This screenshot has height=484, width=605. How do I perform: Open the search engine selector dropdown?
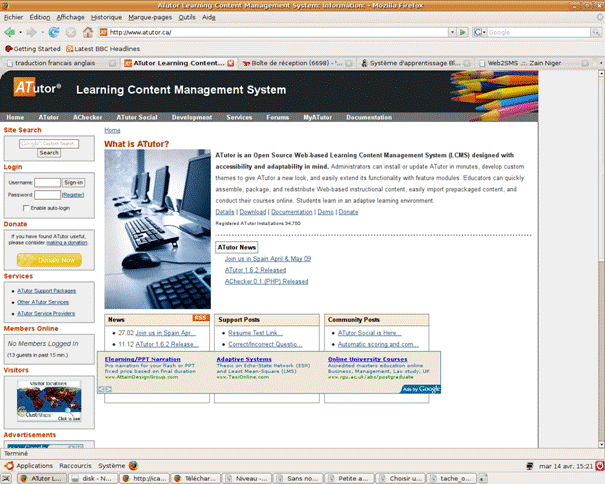pos(476,32)
